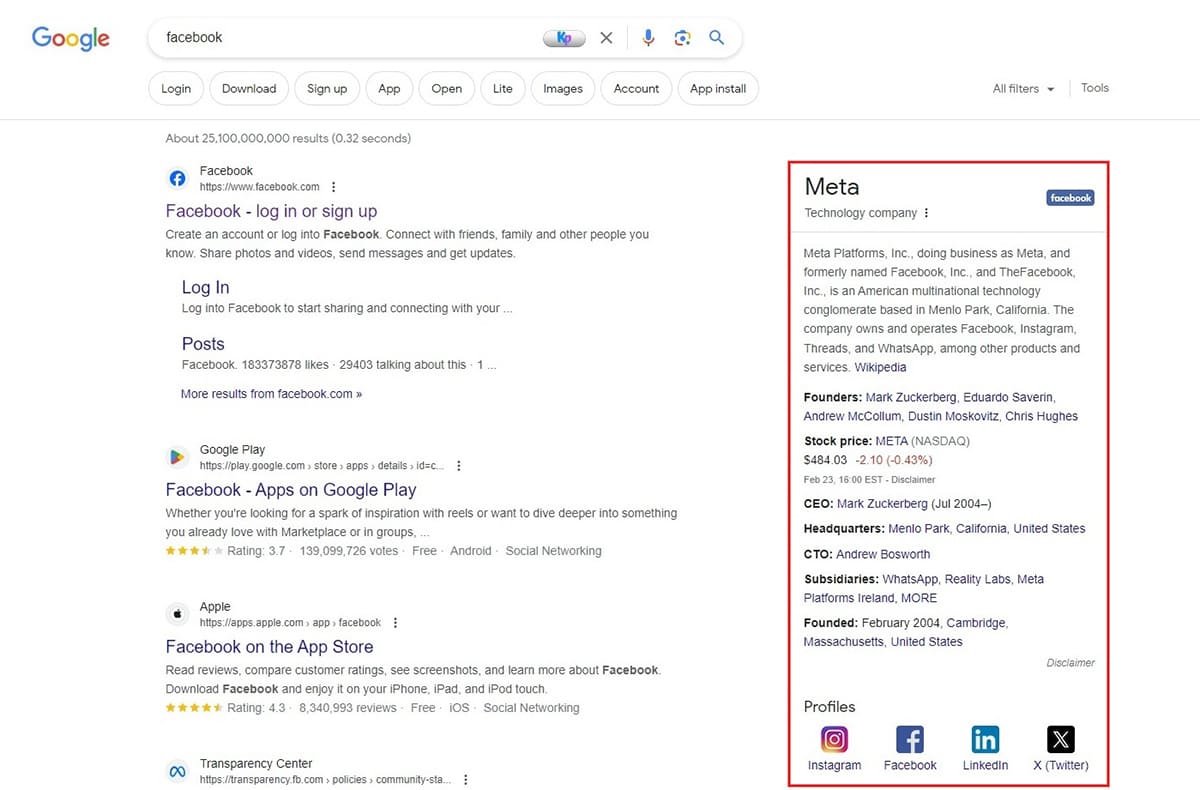Click the 8,340,993 reviews text
The width and height of the screenshot is (1200, 790).
(x=348, y=708)
